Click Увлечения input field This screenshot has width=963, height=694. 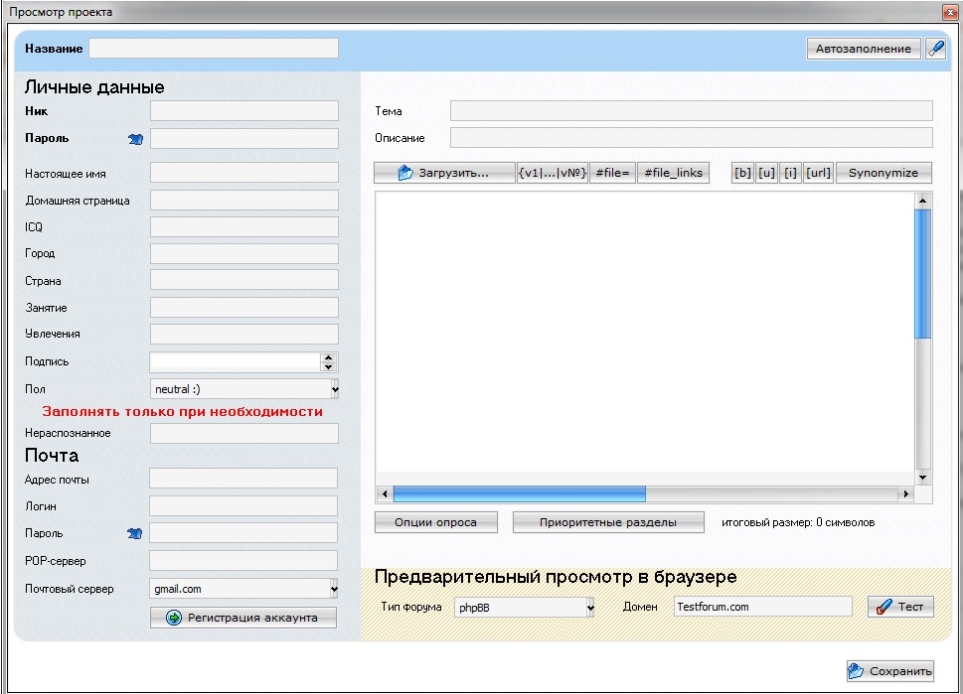tap(244, 333)
